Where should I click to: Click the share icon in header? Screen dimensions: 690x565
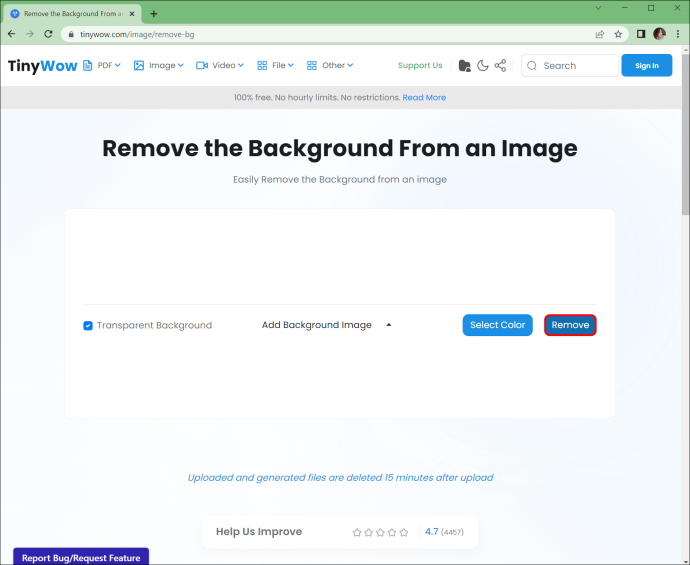(x=500, y=66)
